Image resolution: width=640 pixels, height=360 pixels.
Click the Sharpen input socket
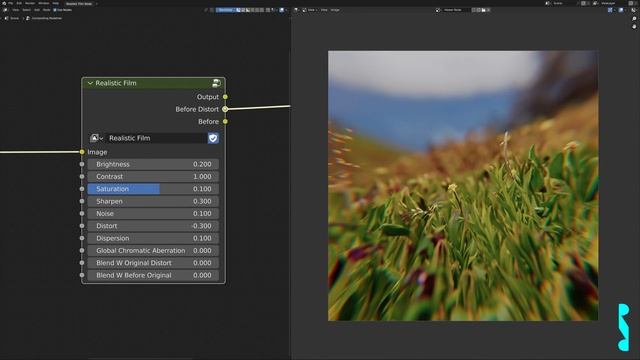(82, 201)
